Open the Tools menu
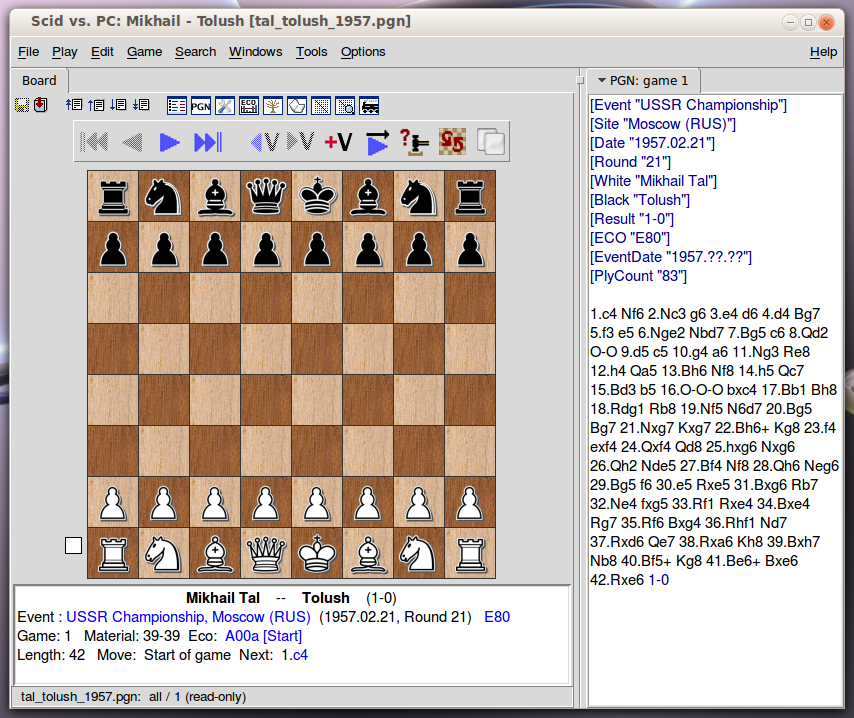854x718 pixels. point(312,52)
